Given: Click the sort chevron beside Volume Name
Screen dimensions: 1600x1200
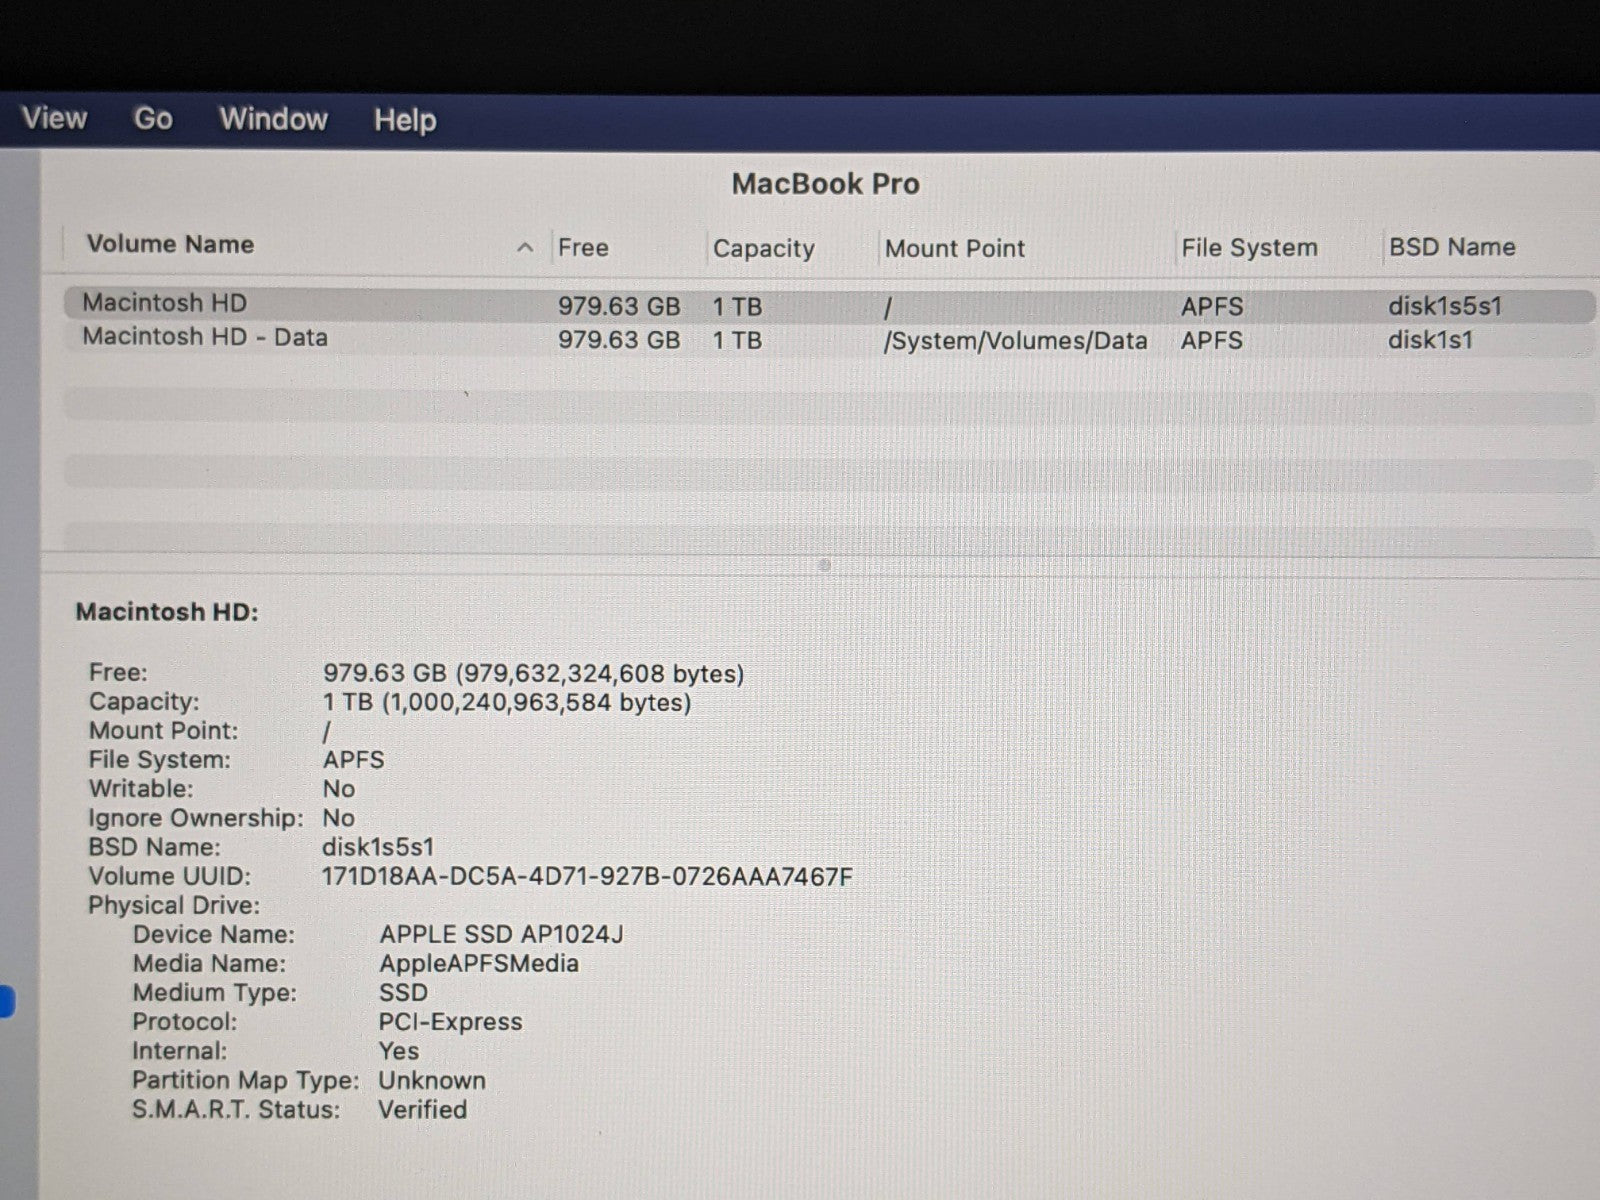Looking at the screenshot, I should click(x=525, y=248).
